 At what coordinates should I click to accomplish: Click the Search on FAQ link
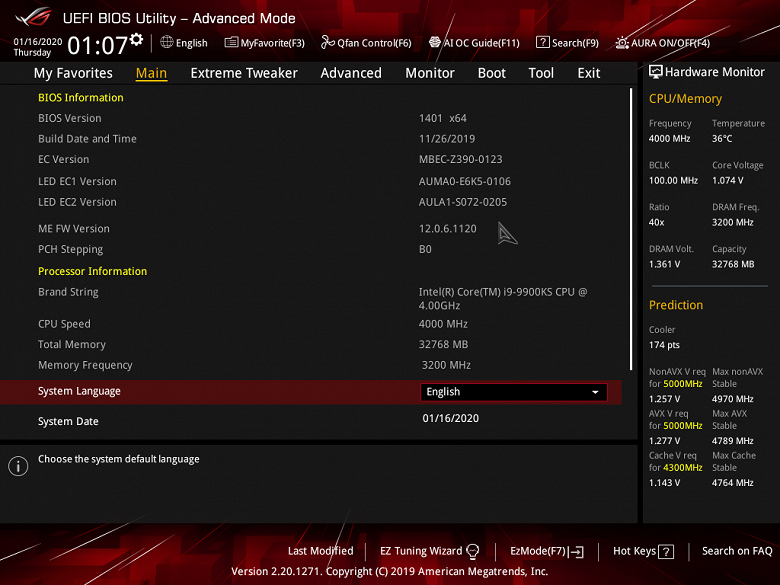pos(737,551)
